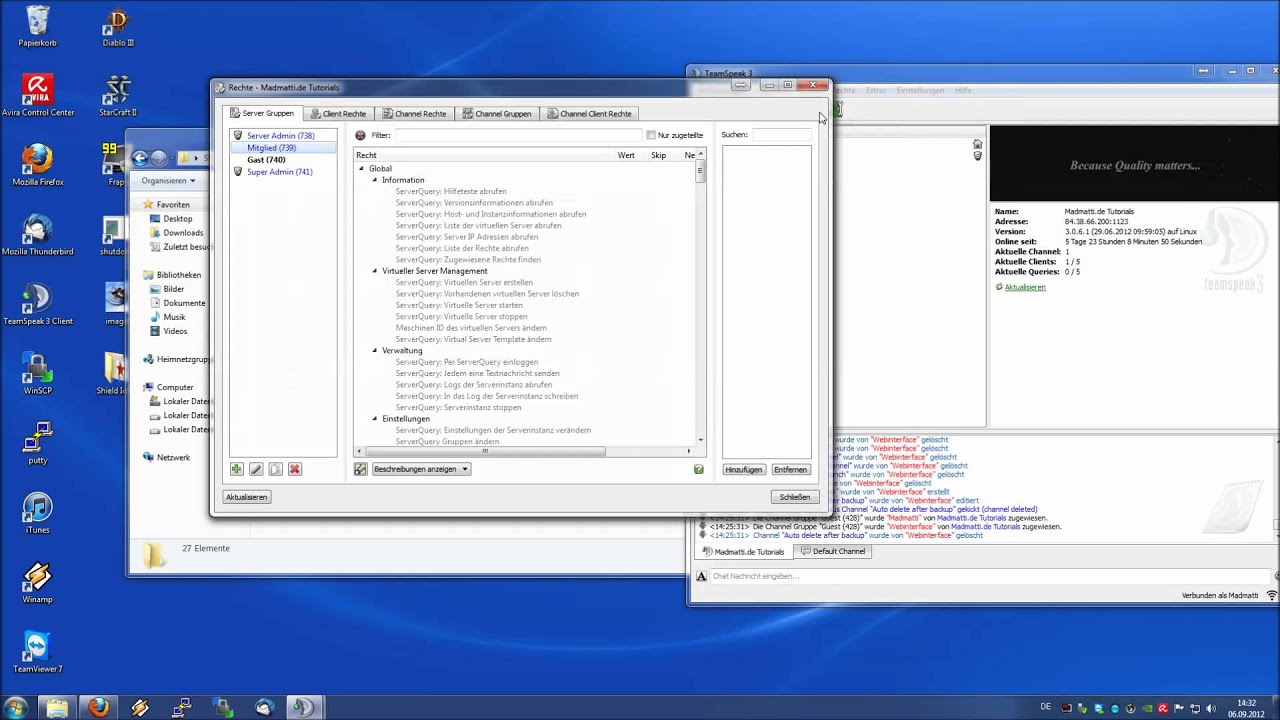Switch to the Channel Client Rechte tab
This screenshot has height=720, width=1280.
(589, 114)
